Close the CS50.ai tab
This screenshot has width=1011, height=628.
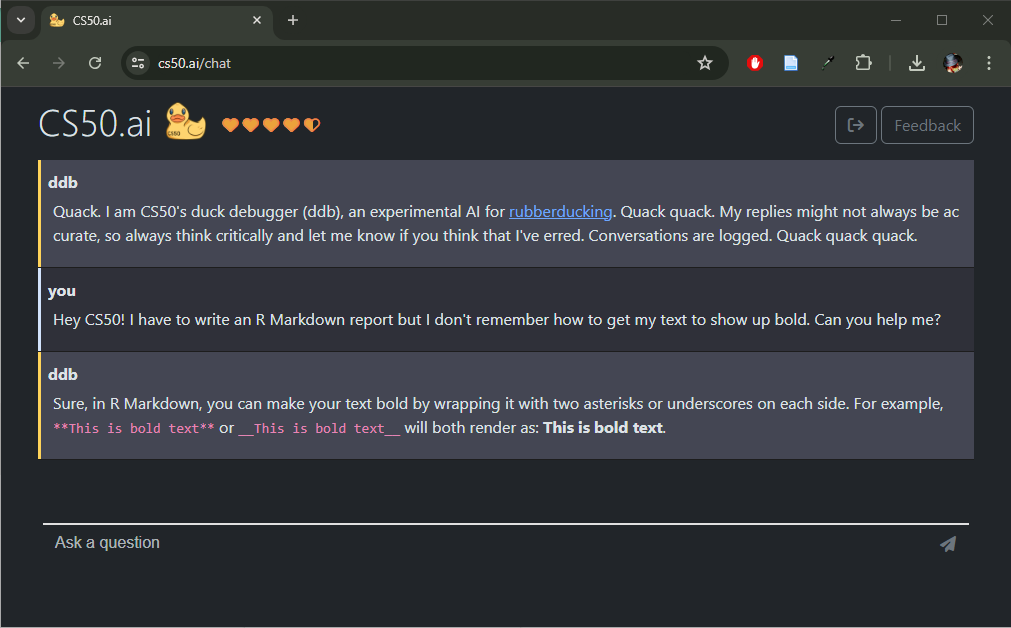[x=257, y=21]
